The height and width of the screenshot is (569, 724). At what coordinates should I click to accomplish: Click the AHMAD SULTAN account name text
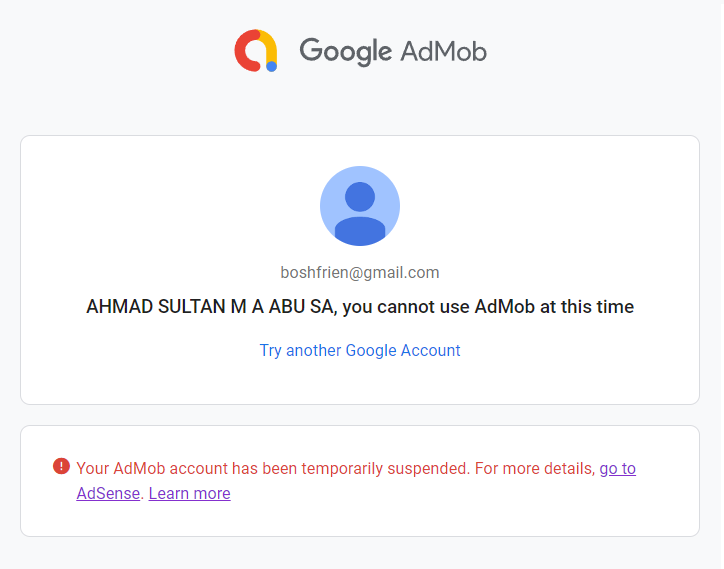[210, 307]
